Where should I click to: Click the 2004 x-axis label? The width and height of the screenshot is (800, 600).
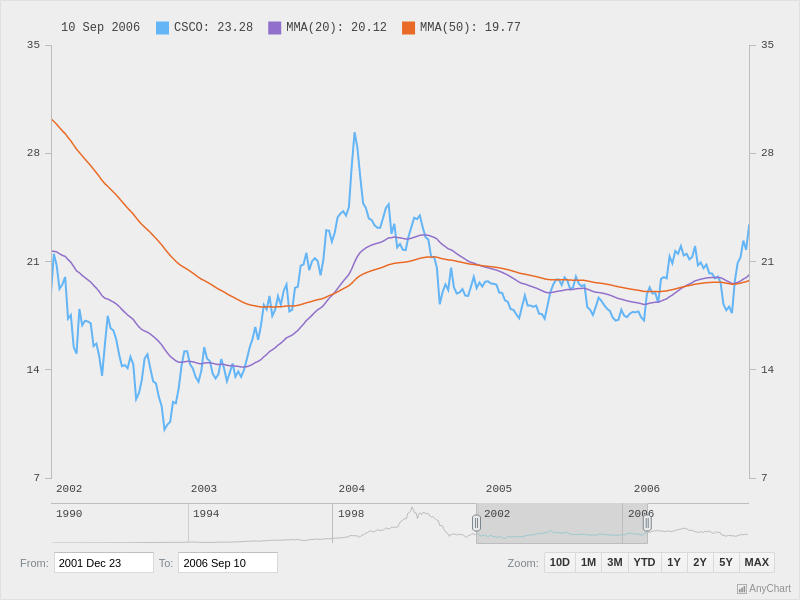(x=352, y=489)
